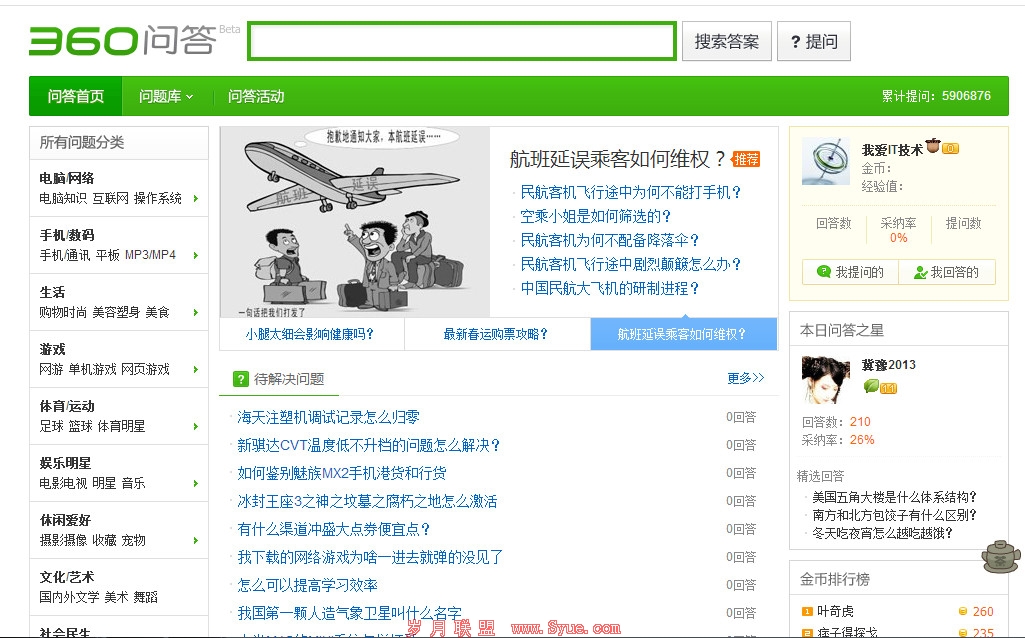Click the 文化/艺术 category heading
Image resolution: width=1025 pixels, height=638 pixels.
67,577
